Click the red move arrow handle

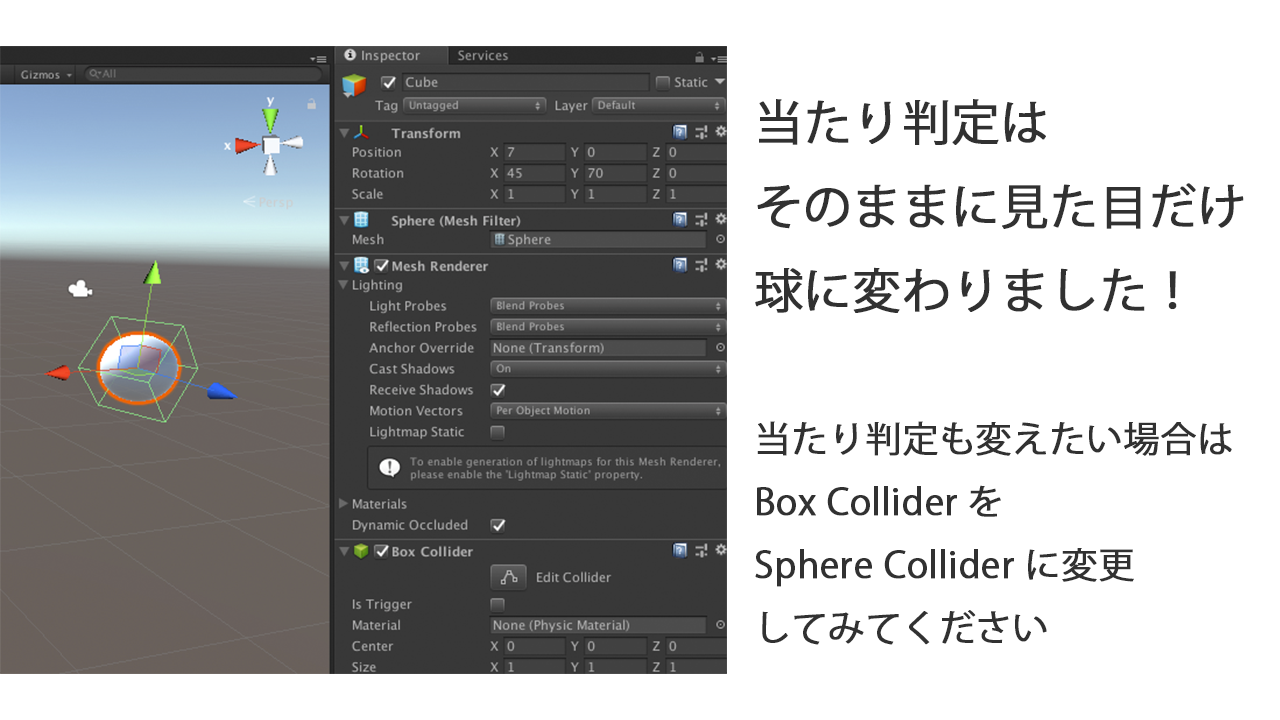coord(58,372)
